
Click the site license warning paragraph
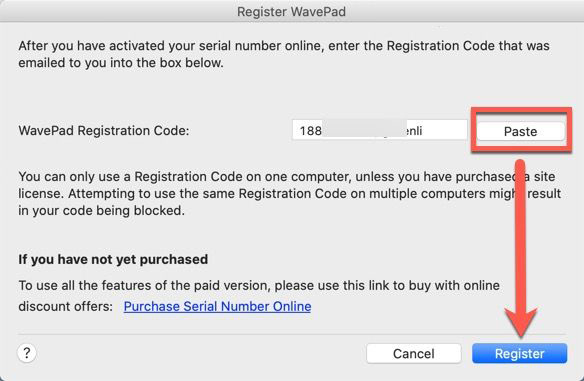click(289, 193)
